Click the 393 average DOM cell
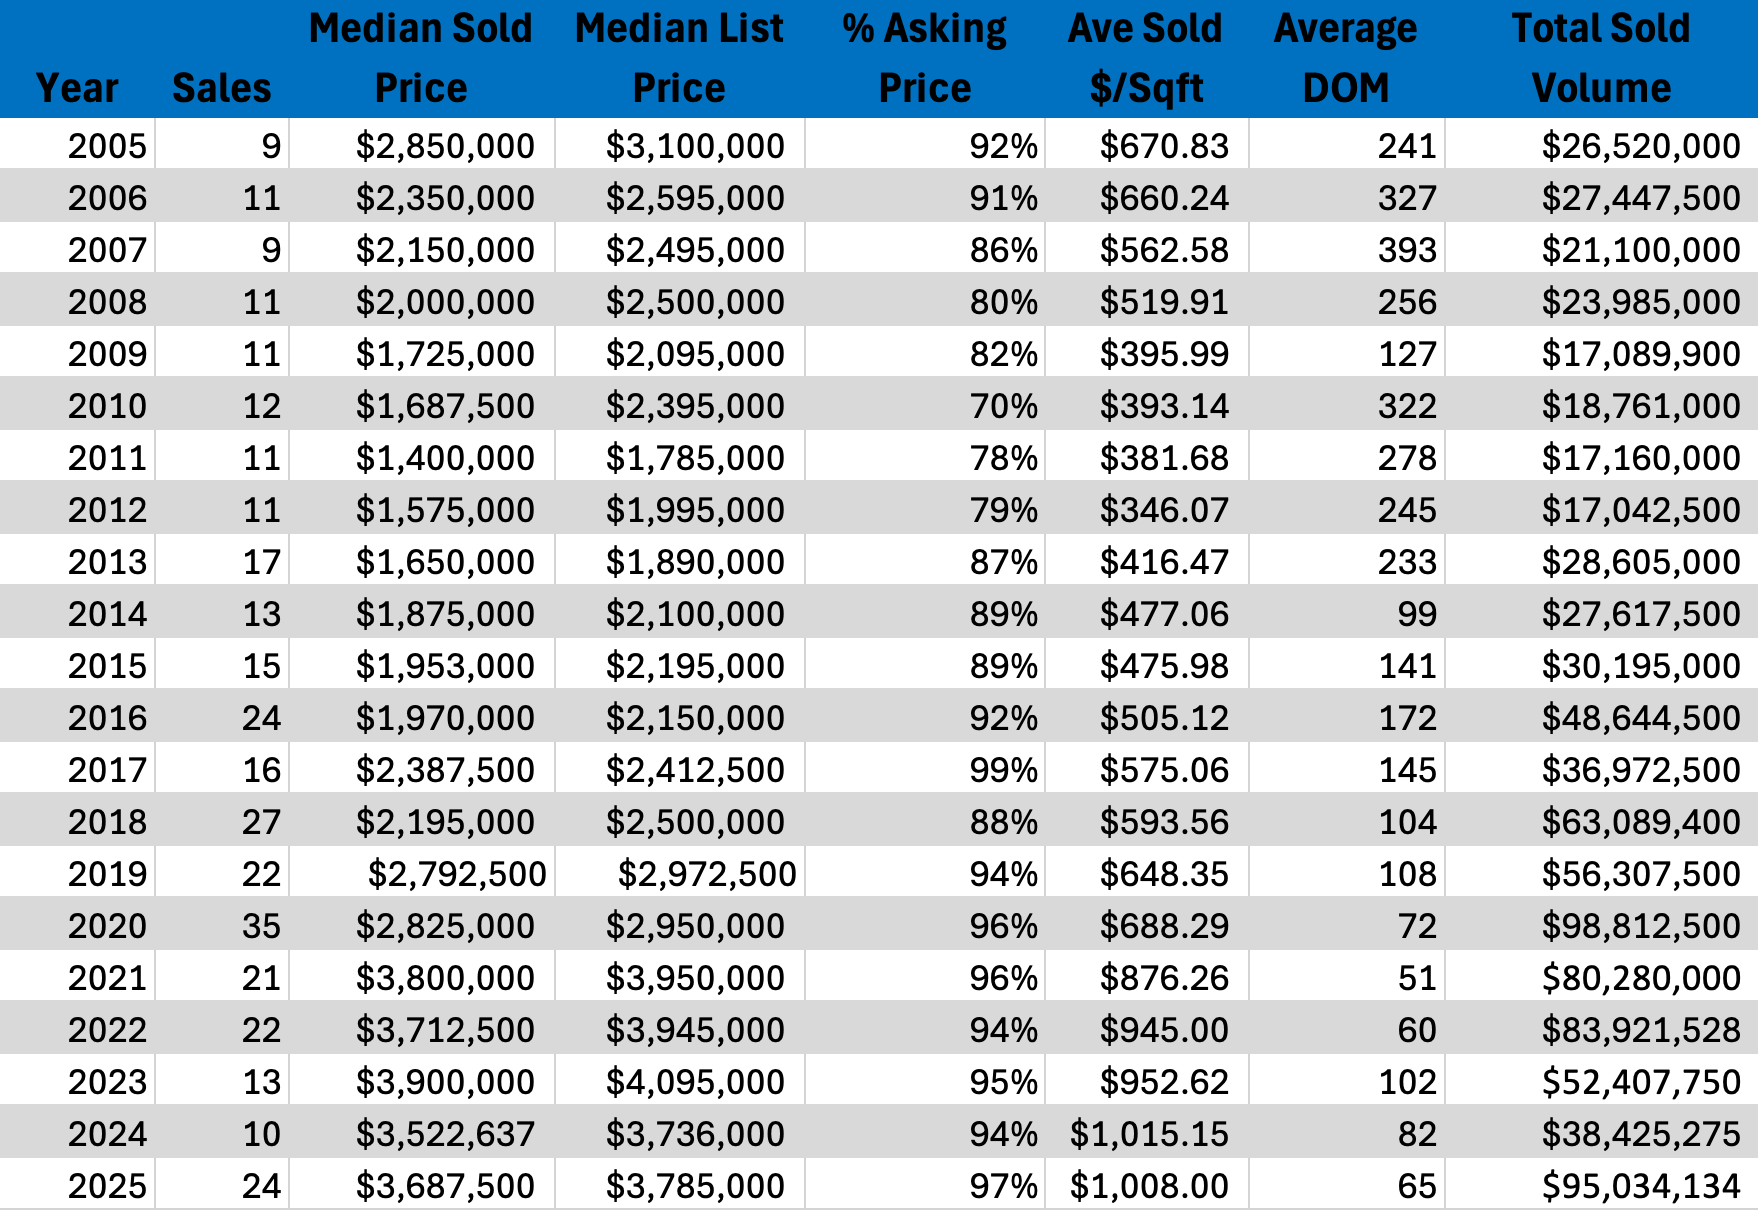This screenshot has height=1210, width=1758. tap(1407, 250)
